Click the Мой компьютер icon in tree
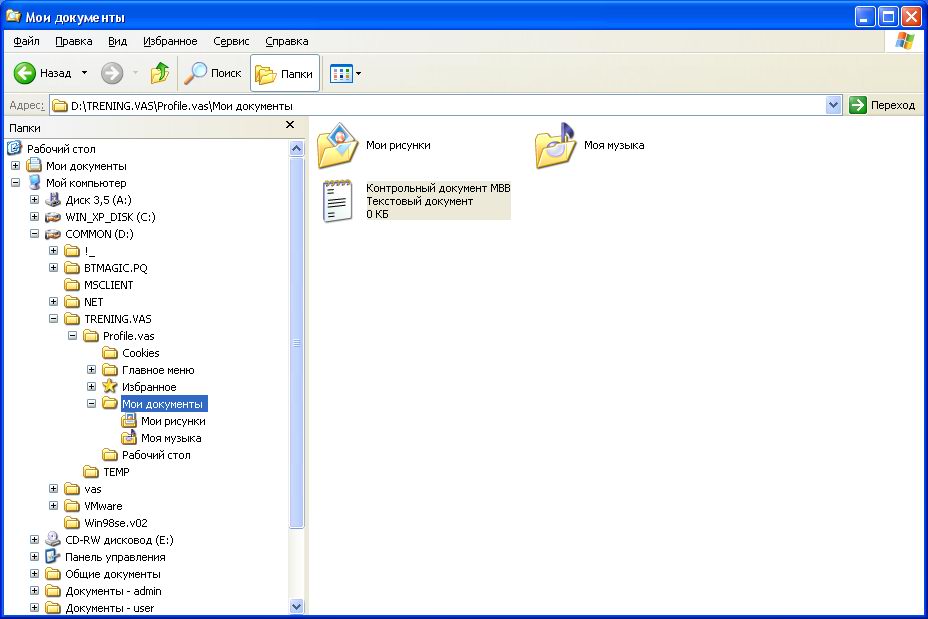 click(x=34, y=183)
